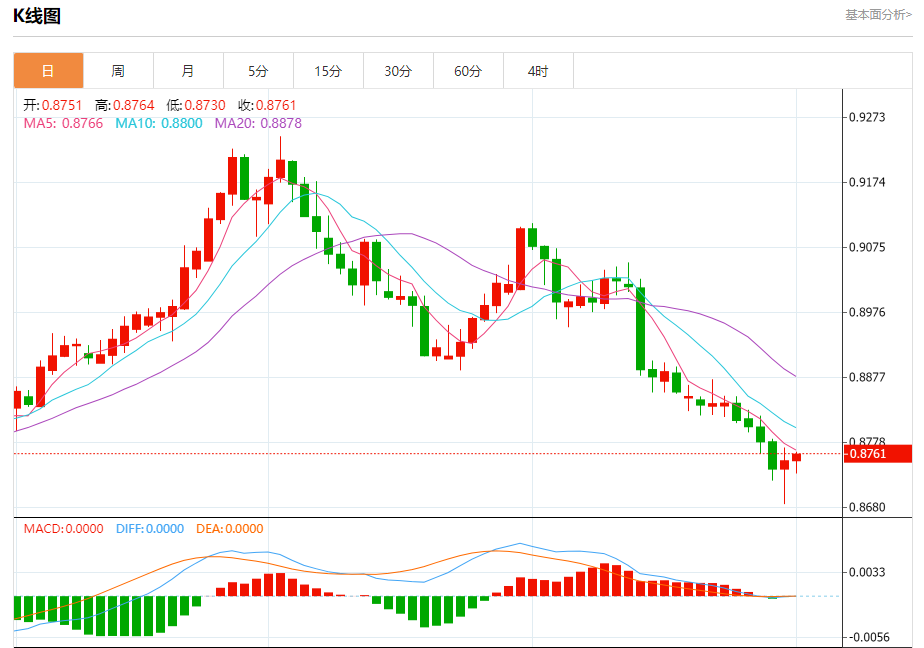This screenshot has height=648, width=924.
Task: Click the 0.9273 price axis label
Action: (x=867, y=117)
